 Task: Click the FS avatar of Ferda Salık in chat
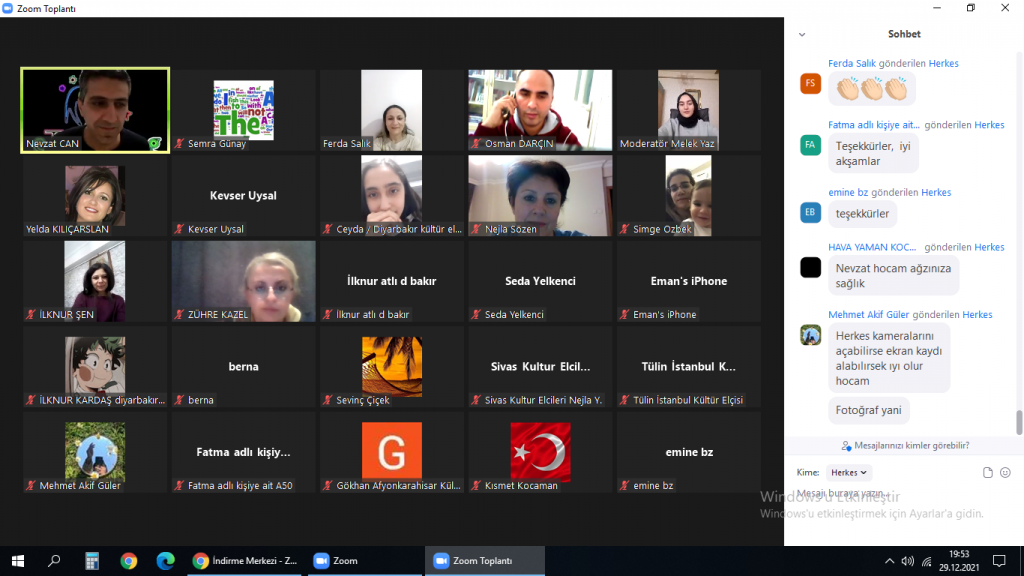[x=811, y=84]
